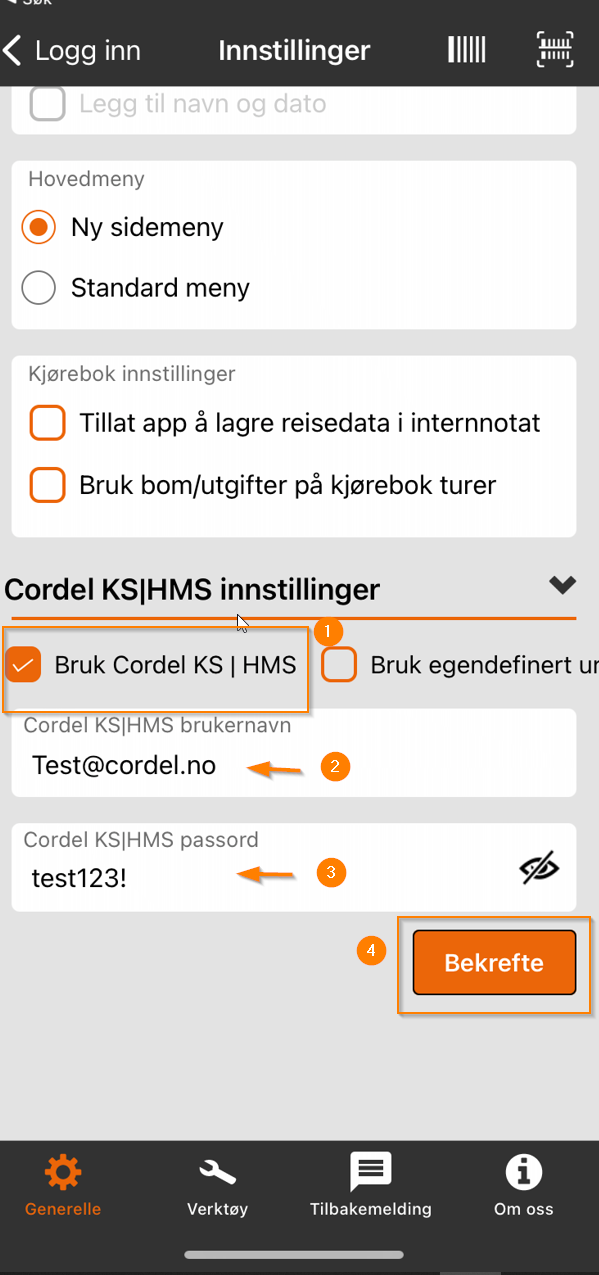
Task: Select Ny sidemeny radio button
Action: [x=38, y=227]
